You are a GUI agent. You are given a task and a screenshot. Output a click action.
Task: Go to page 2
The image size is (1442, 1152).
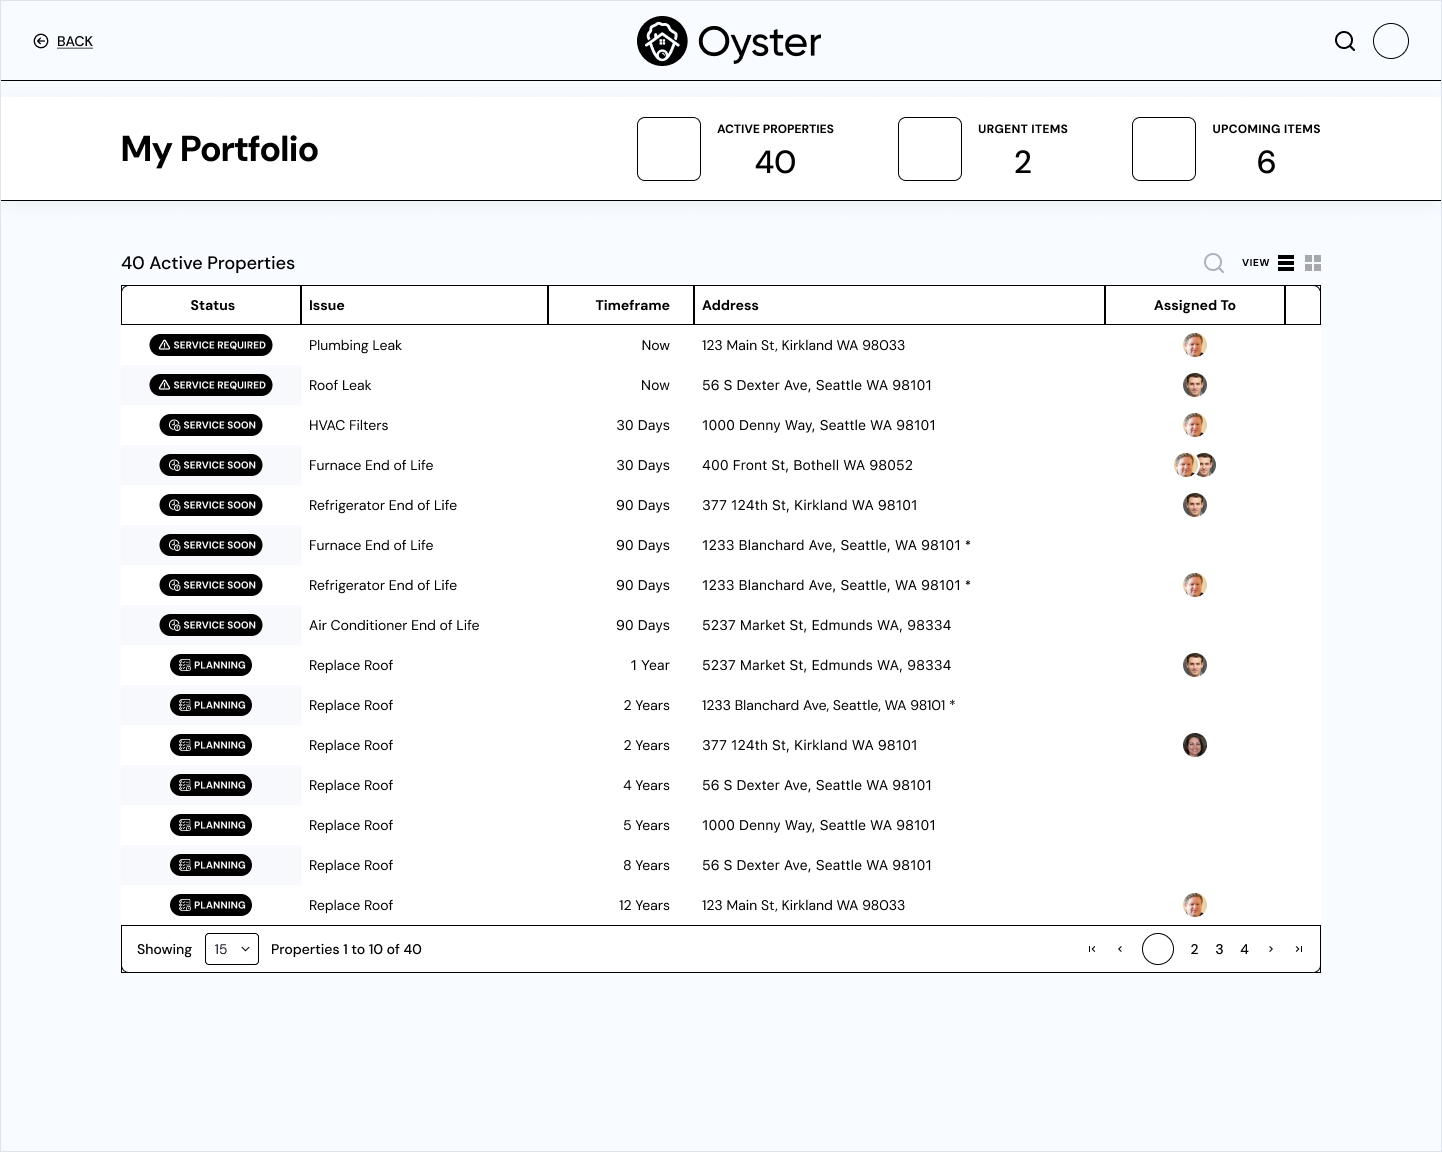pos(1194,949)
